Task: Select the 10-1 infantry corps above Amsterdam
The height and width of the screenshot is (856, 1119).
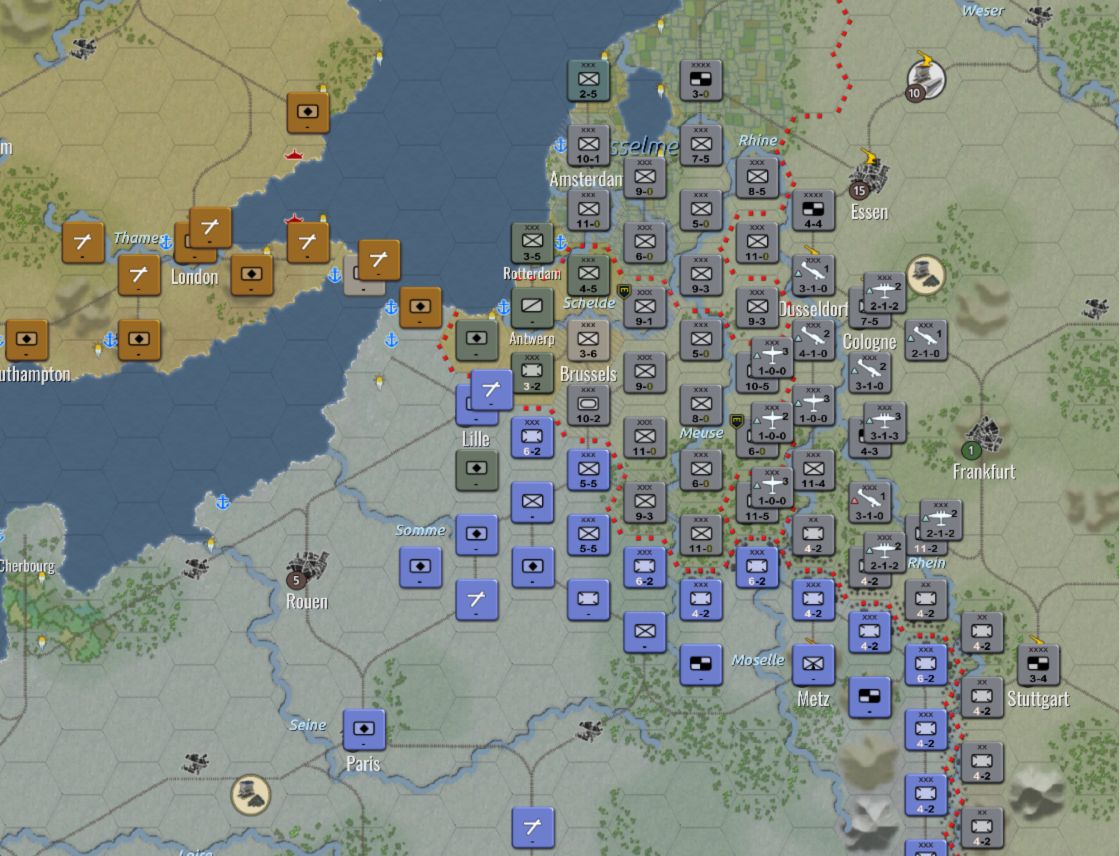Action: tap(588, 145)
